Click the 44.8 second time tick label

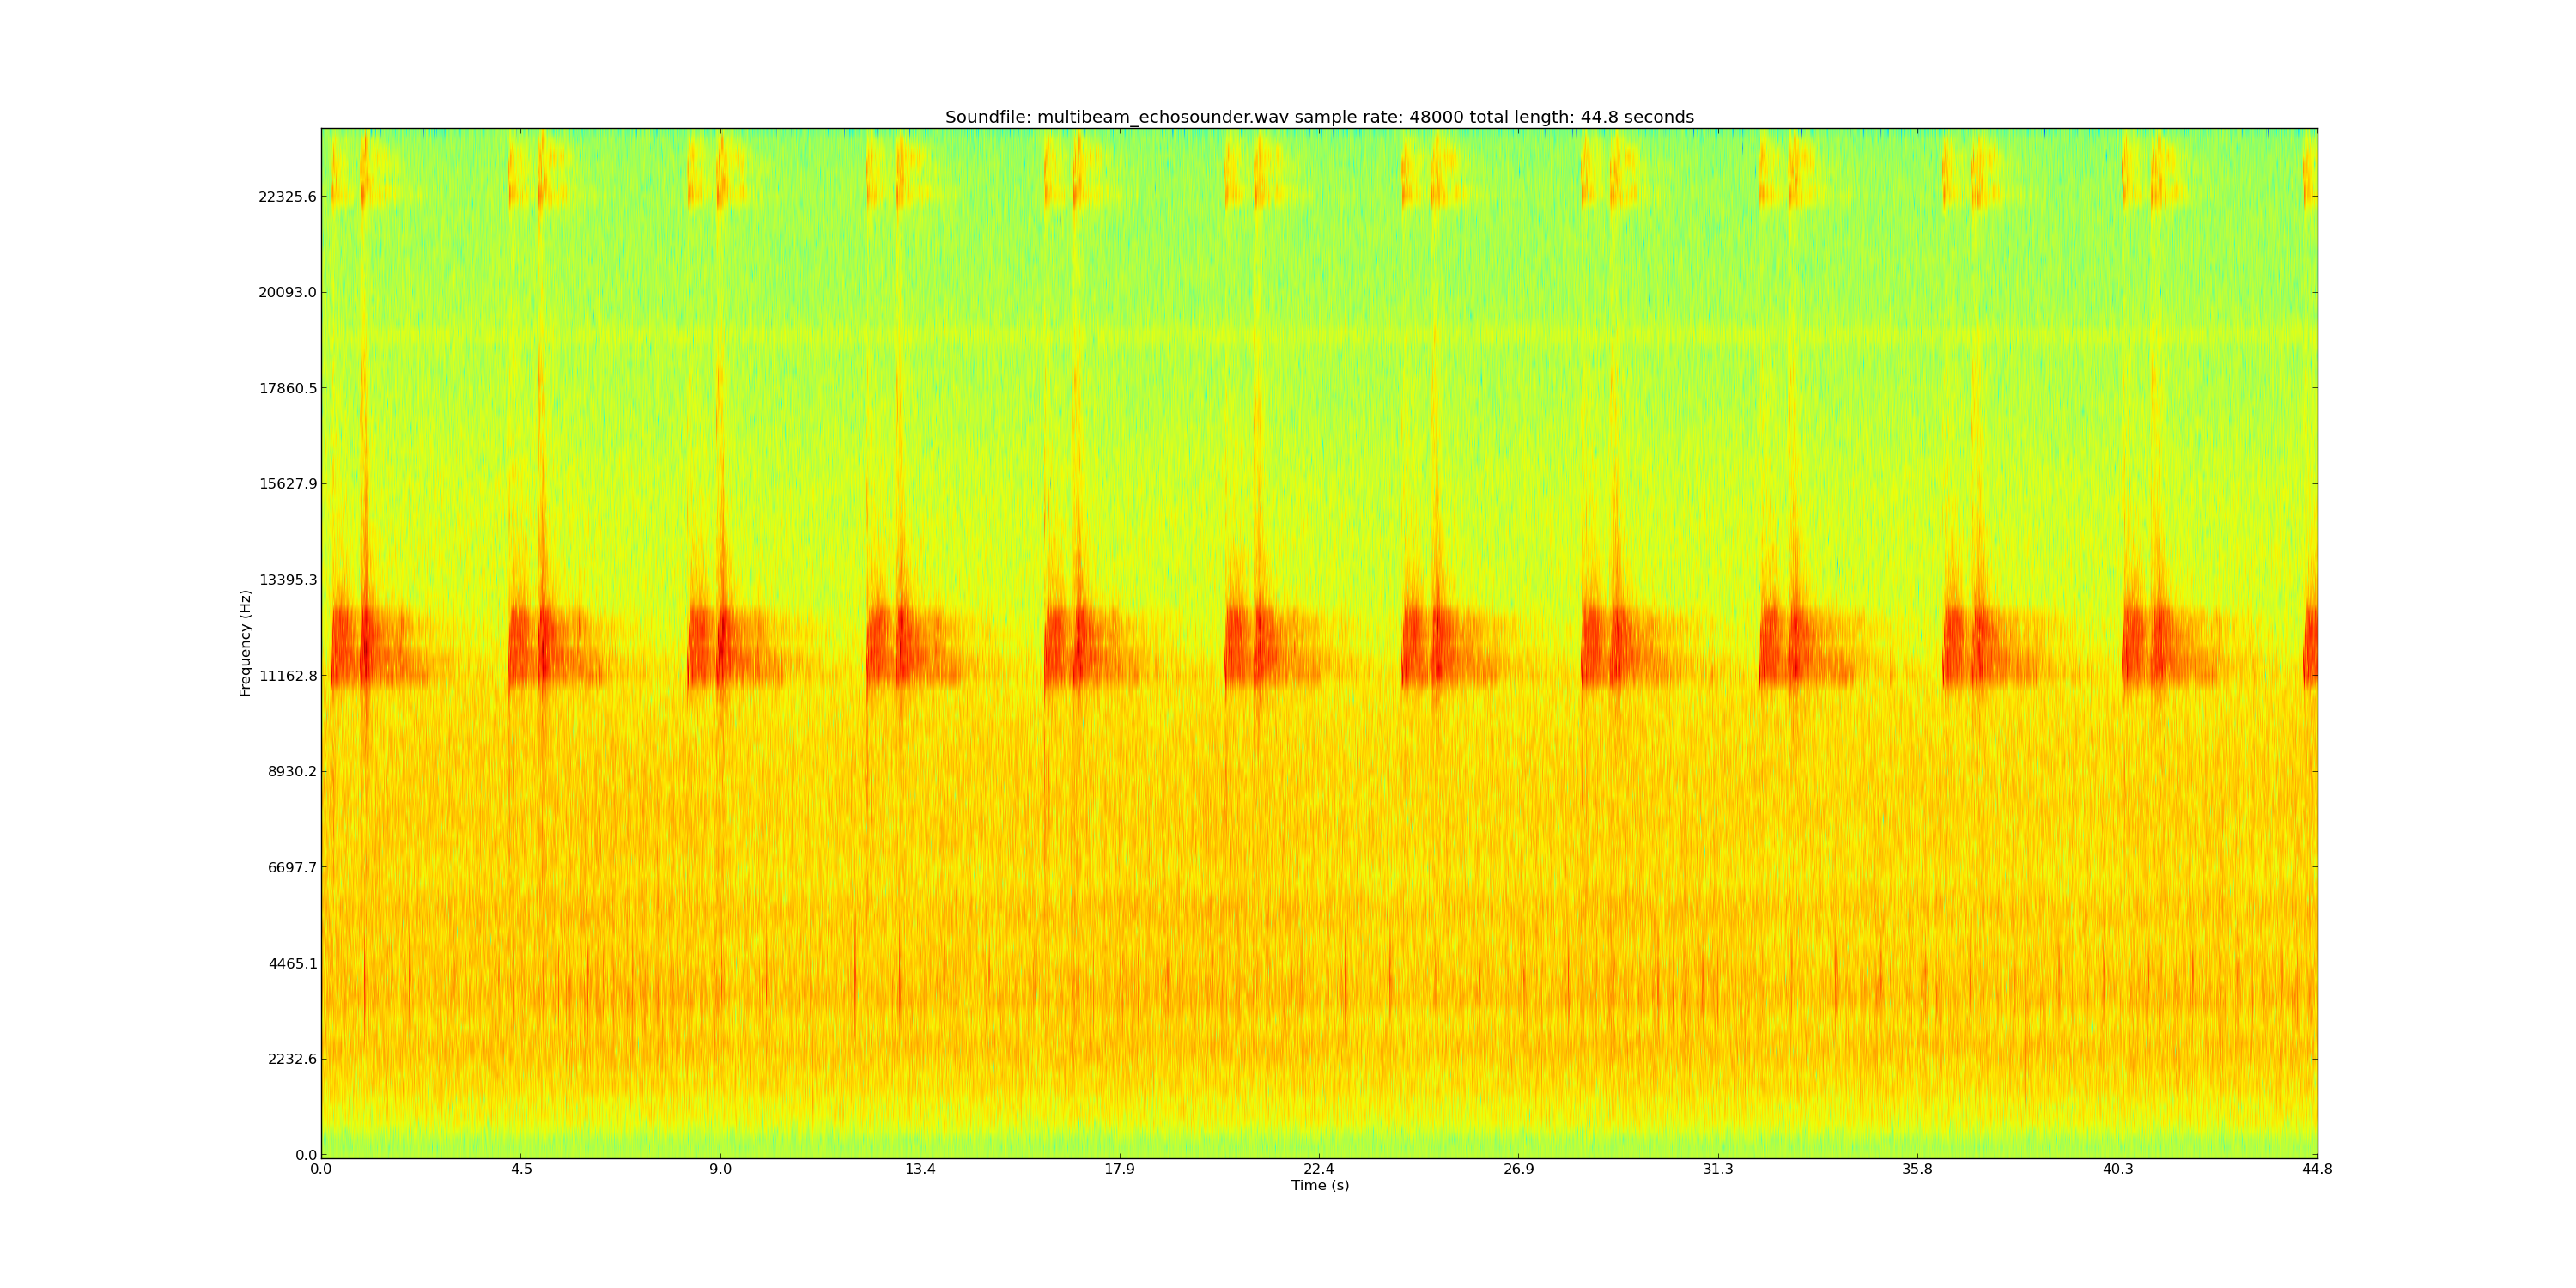(2316, 1169)
